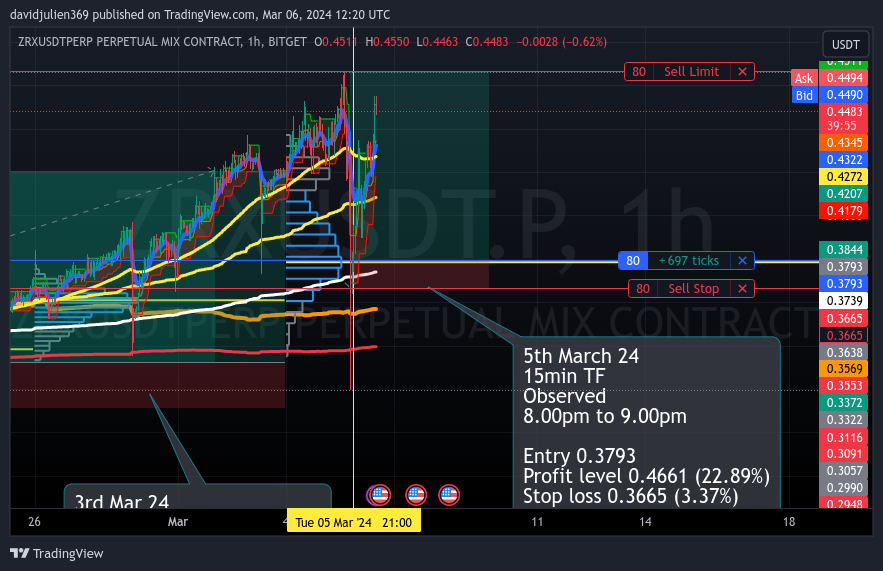This screenshot has height=571, width=883.
Task: Open the leftmost US flag economic event icon
Action: (380, 495)
